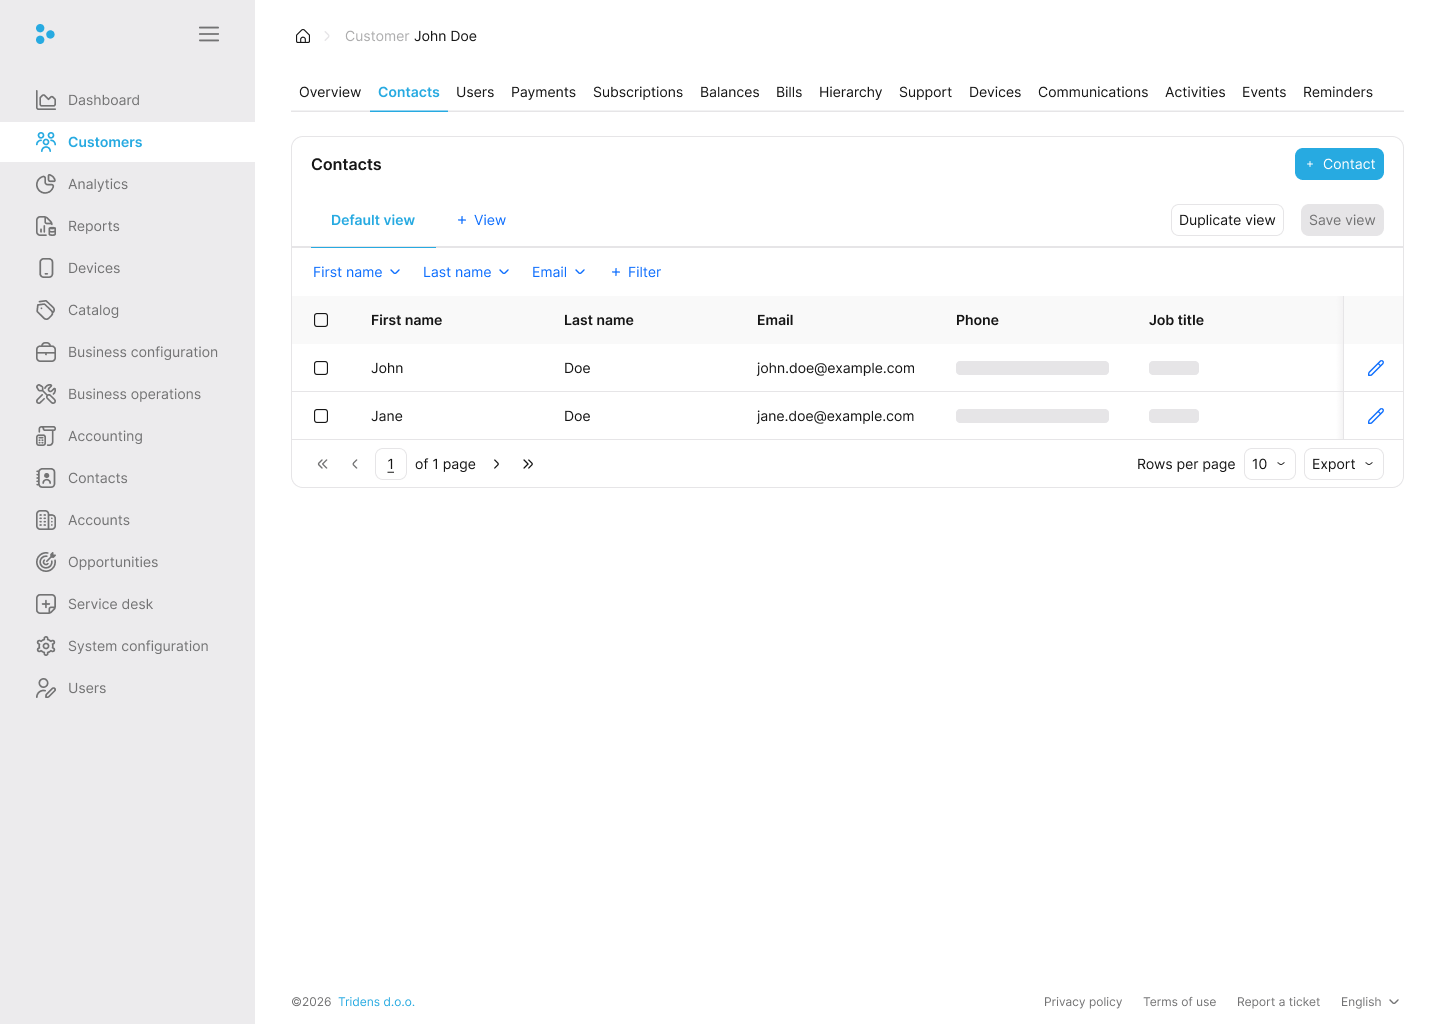Select the Opportunities target icon
Viewport: 1440px width, 1024px height.
point(46,562)
